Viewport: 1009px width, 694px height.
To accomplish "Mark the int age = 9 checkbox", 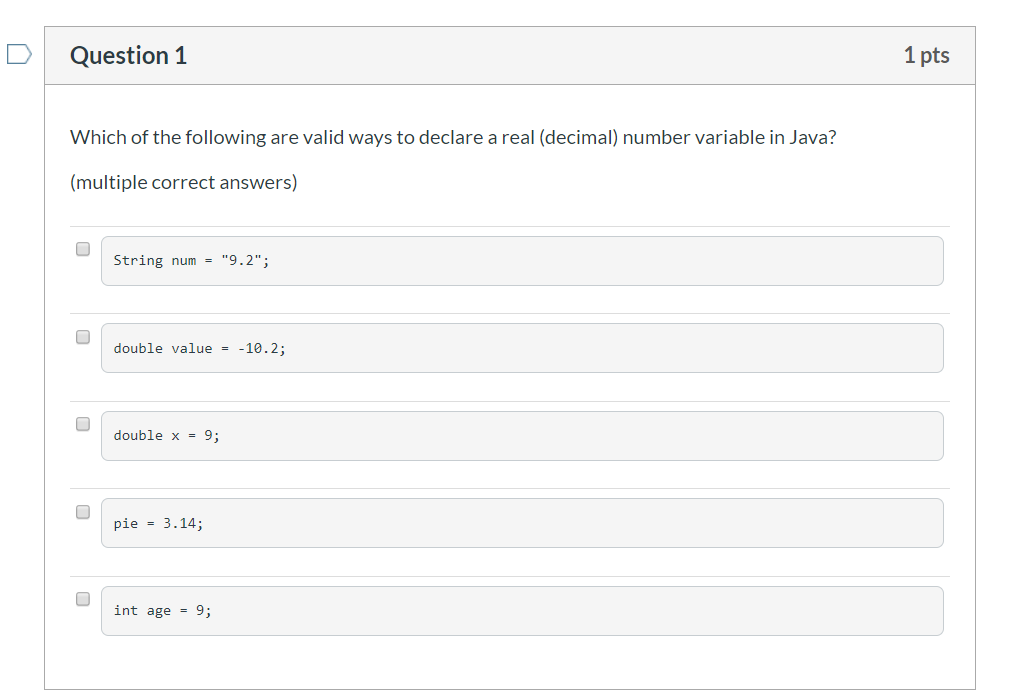I will pos(83,599).
